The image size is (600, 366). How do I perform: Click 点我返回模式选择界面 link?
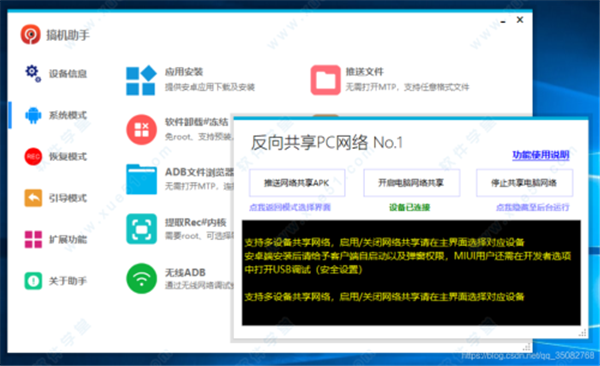290,208
